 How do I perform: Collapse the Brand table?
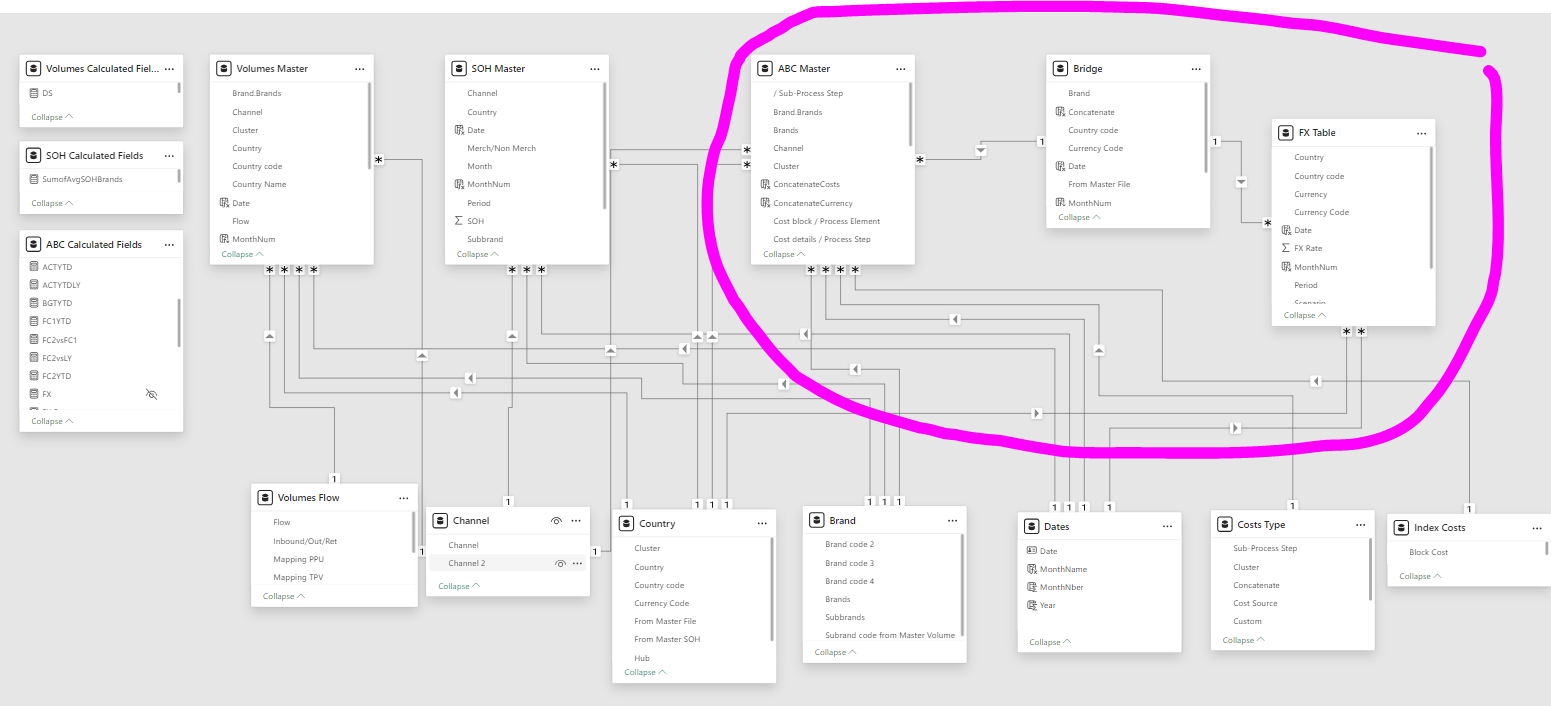tap(834, 652)
